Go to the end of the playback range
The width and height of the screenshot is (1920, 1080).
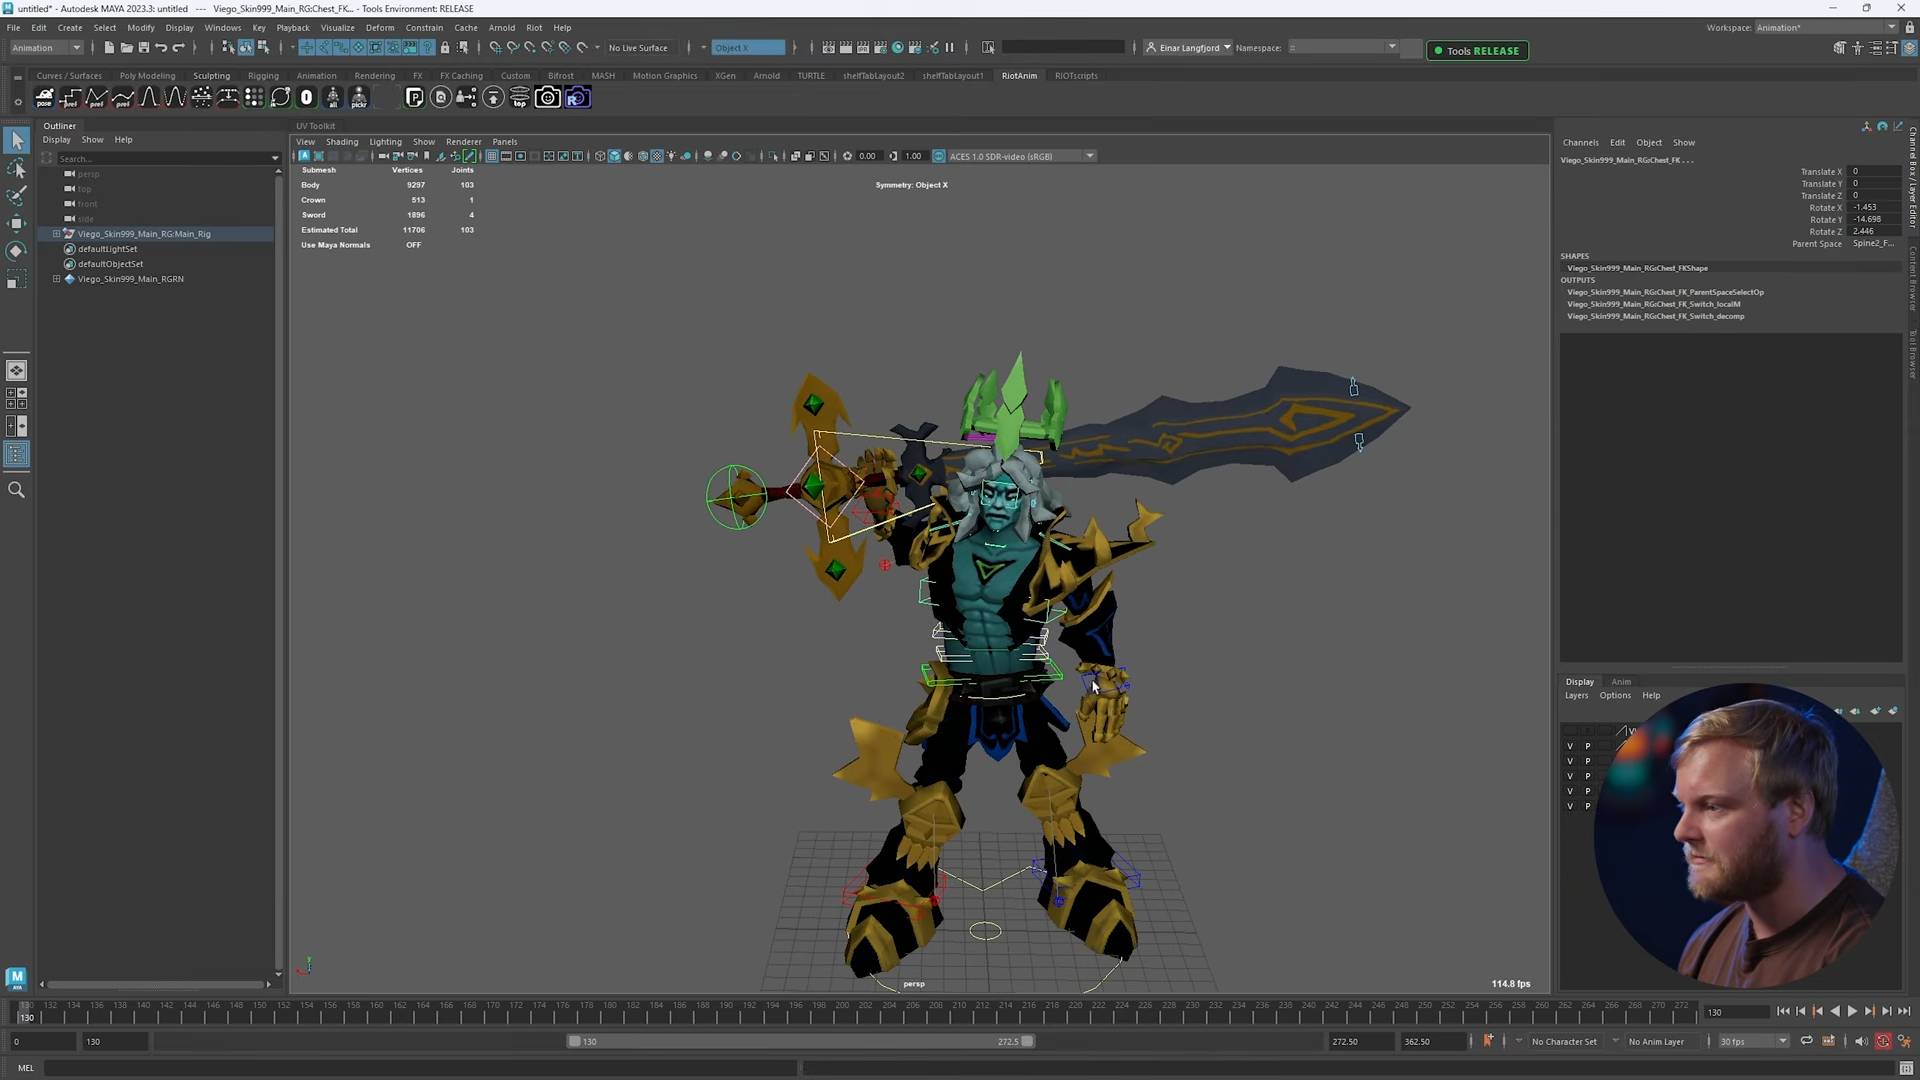pyautogui.click(x=1904, y=1012)
